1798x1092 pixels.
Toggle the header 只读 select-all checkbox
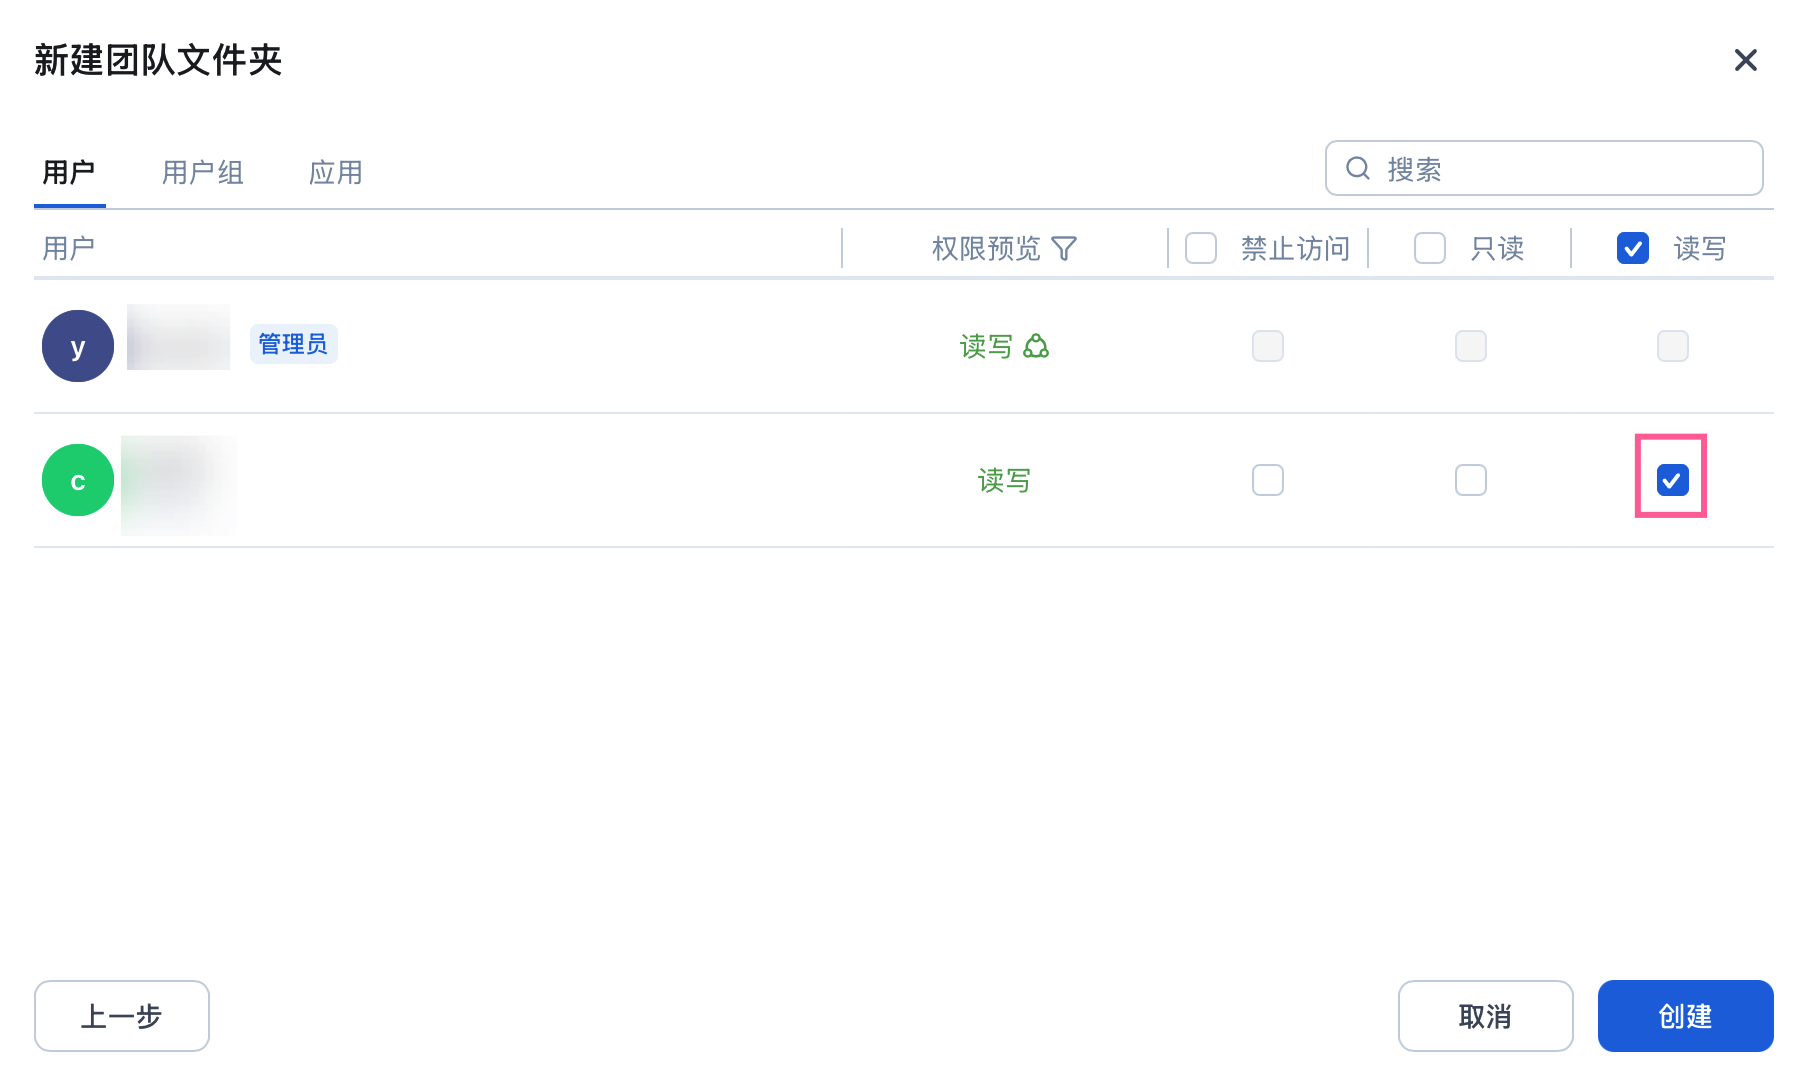pyautogui.click(x=1429, y=248)
